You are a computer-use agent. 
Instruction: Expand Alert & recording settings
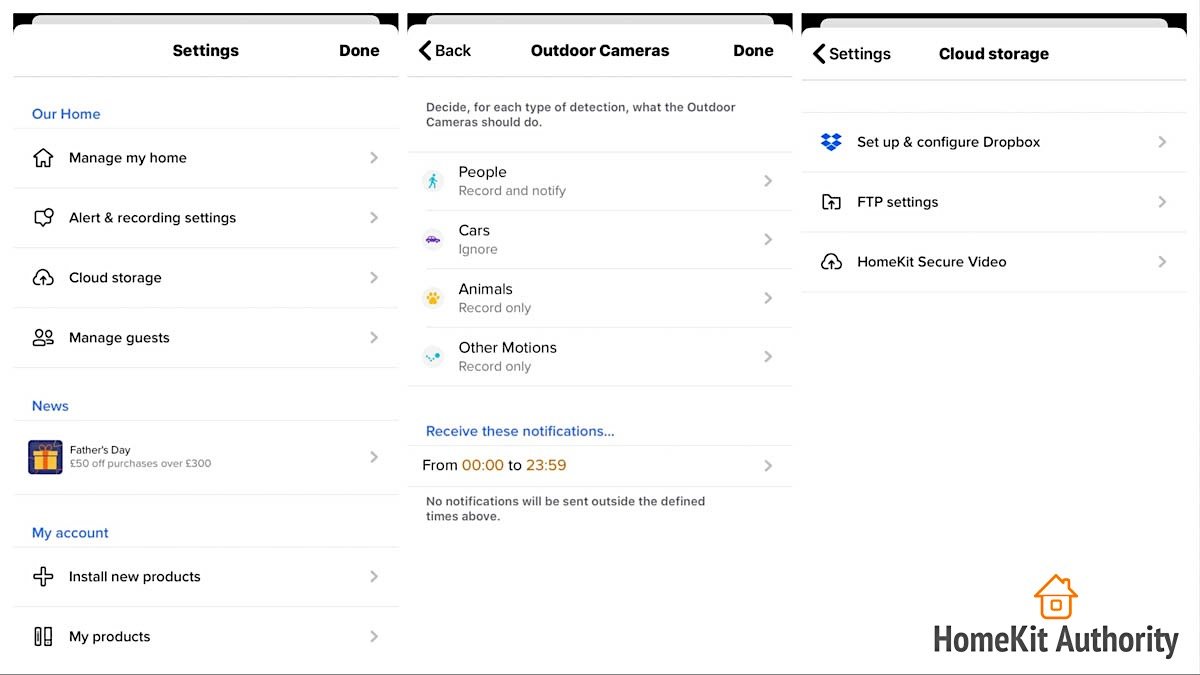click(205, 217)
